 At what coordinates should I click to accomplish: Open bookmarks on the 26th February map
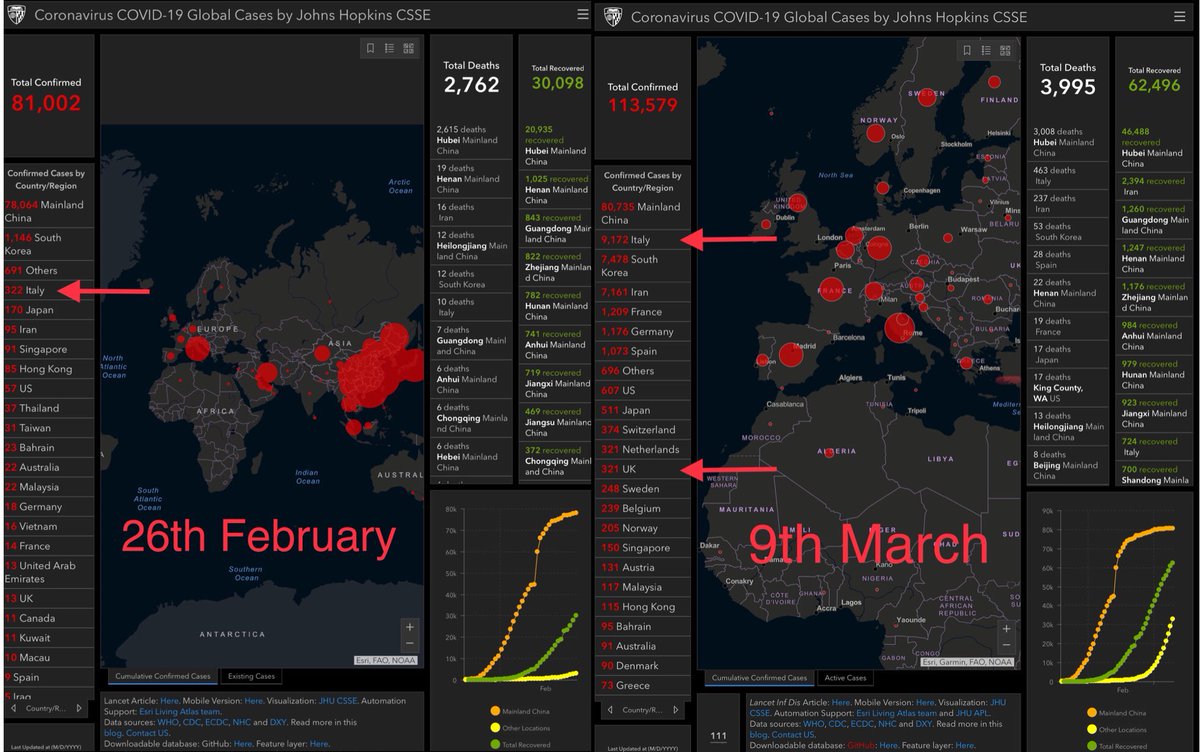(x=370, y=48)
